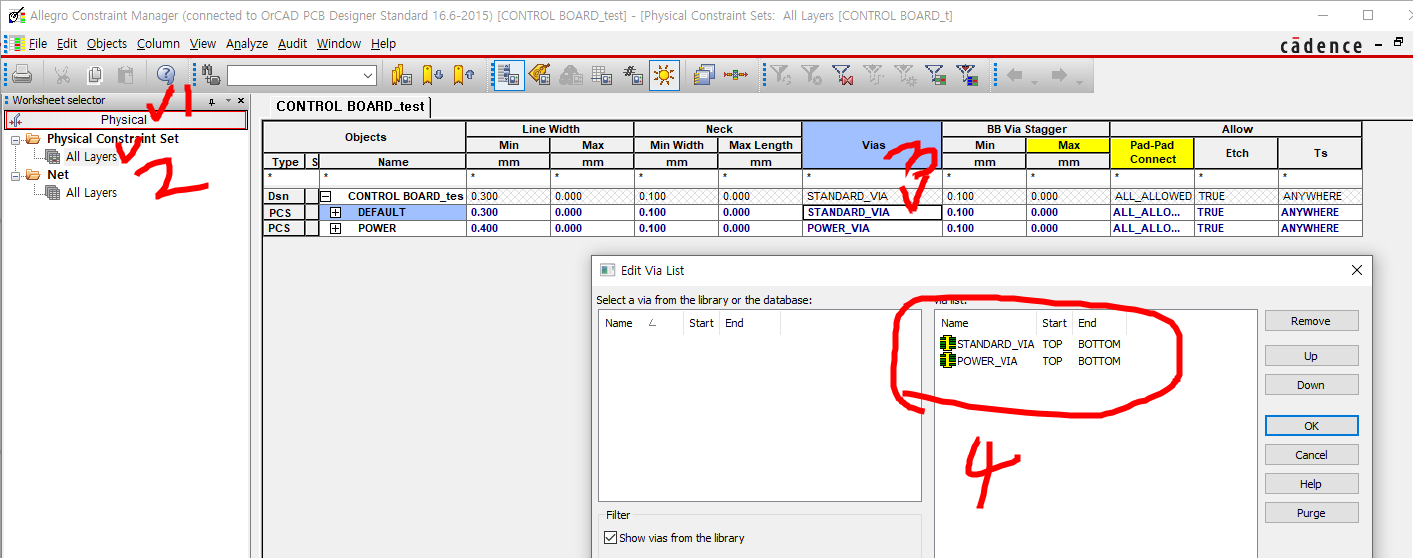The width and height of the screenshot is (1413, 558).
Task: Click the gray Forward arrow in the toolbar
Action: 1060,75
